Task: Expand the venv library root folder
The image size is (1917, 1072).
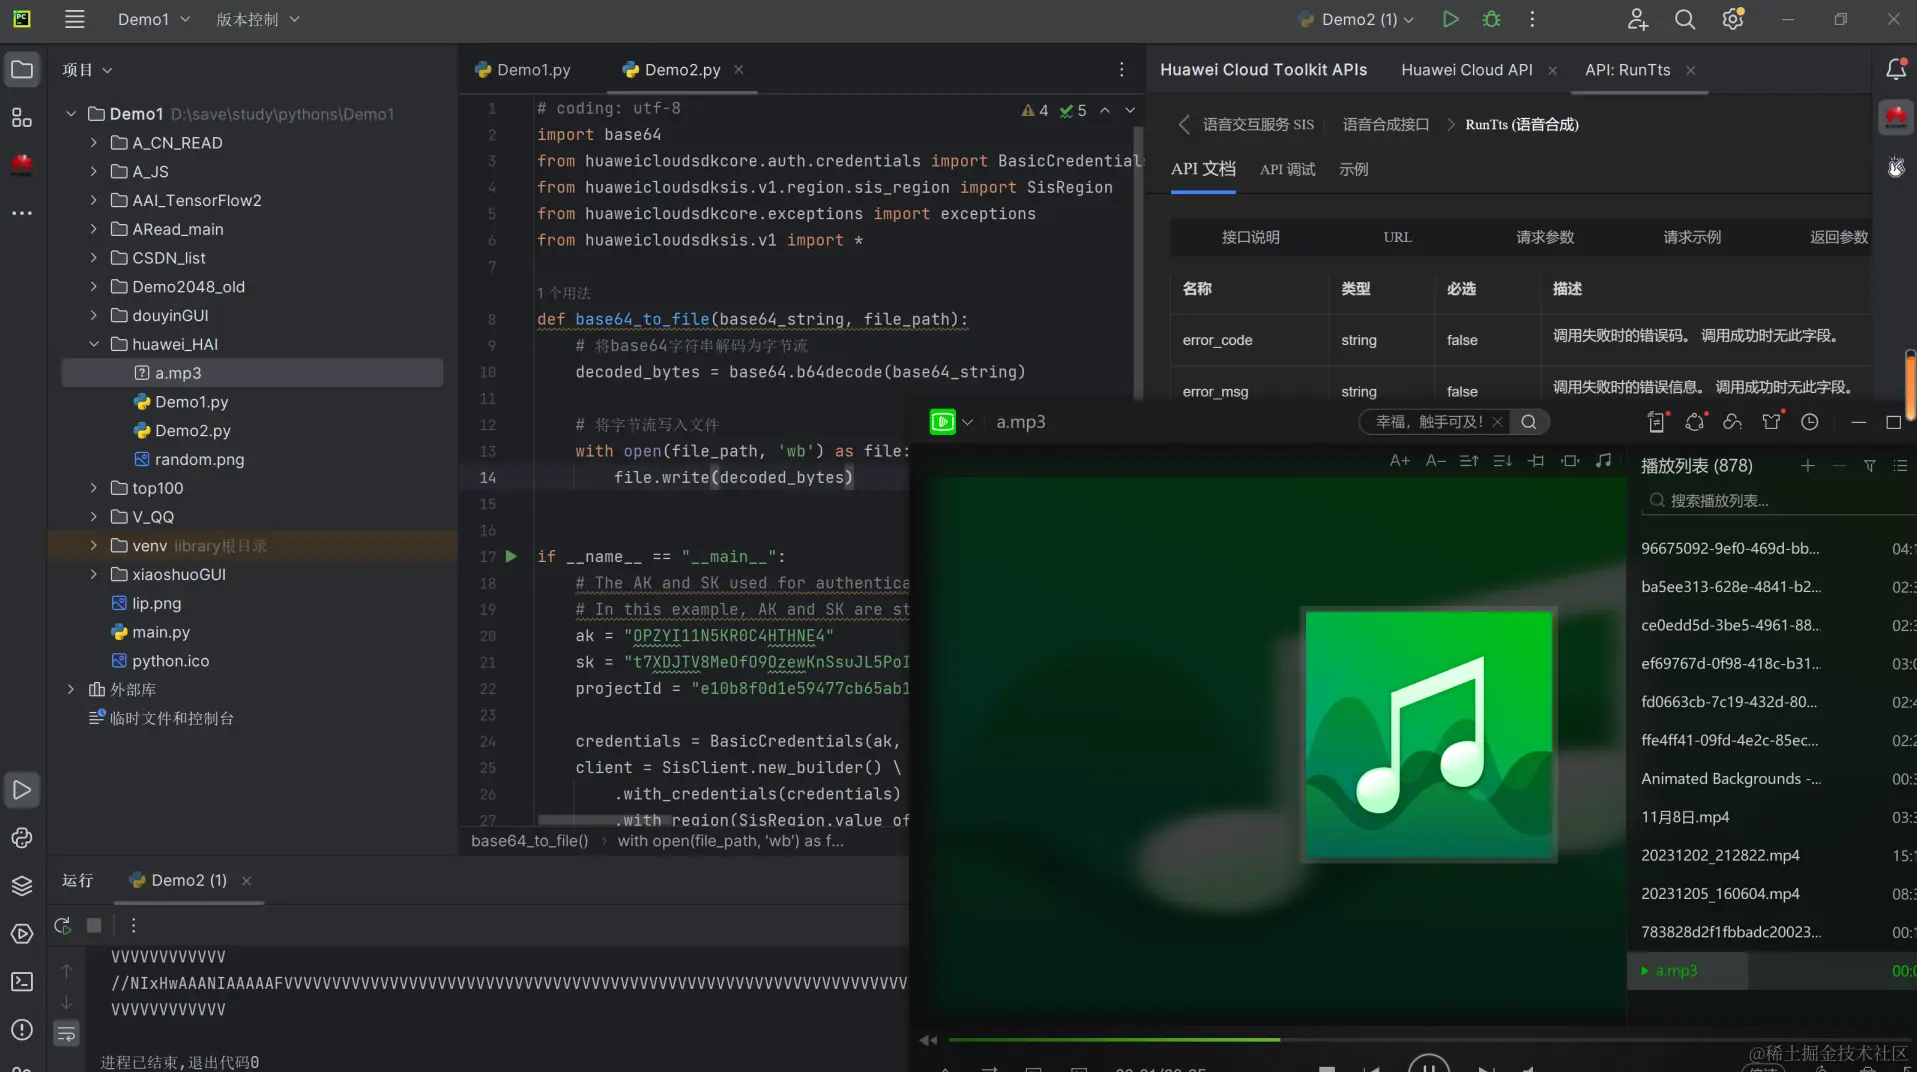Action: 94,546
